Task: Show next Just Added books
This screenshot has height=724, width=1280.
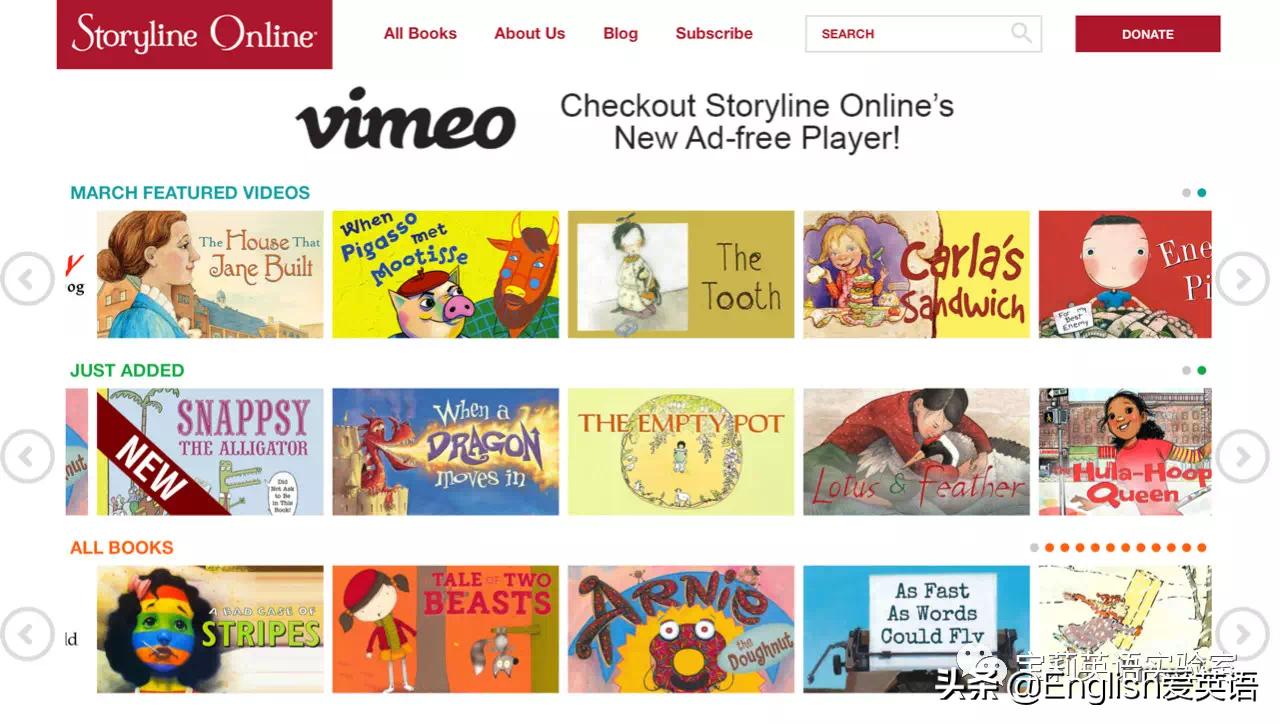Action: 1242,457
